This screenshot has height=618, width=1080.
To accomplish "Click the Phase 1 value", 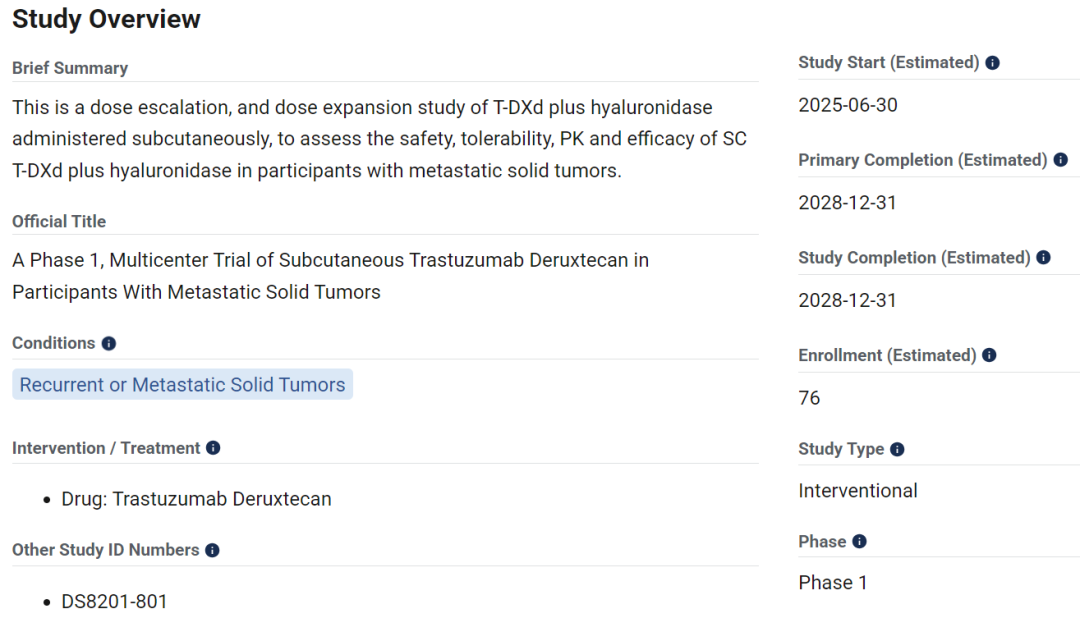I will tap(833, 583).
